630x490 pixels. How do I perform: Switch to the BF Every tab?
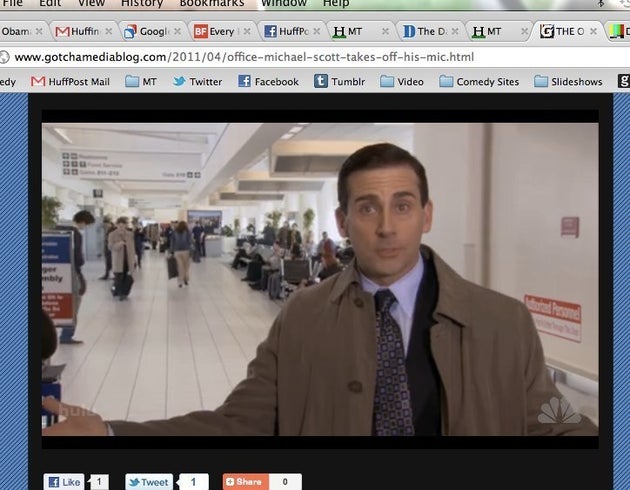click(x=222, y=31)
